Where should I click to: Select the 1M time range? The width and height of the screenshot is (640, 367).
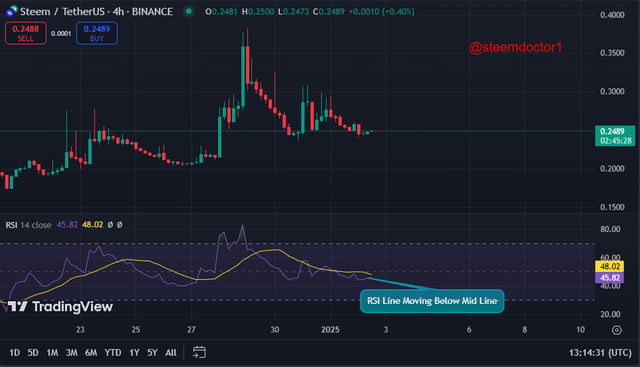pyautogui.click(x=52, y=352)
